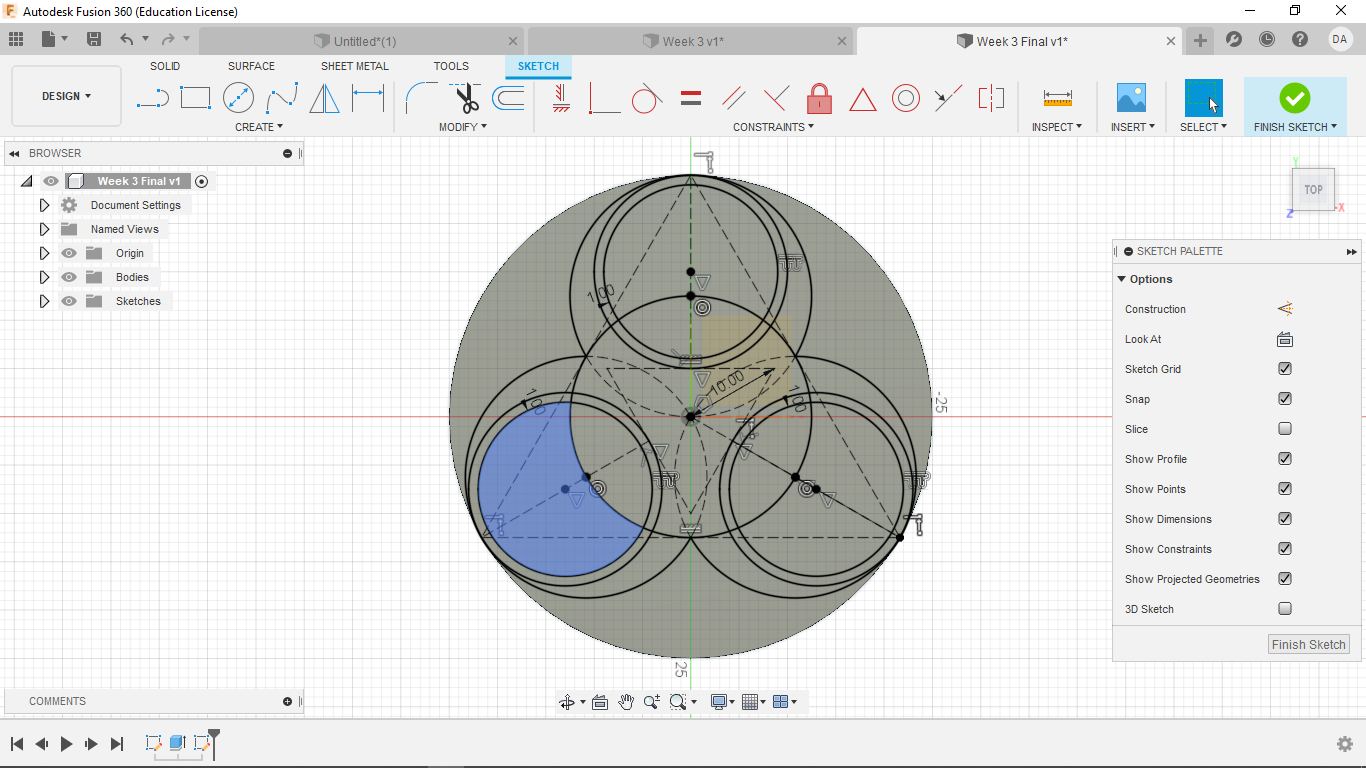Apply the Parallel constraint
The image size is (1366, 768).
point(734,98)
